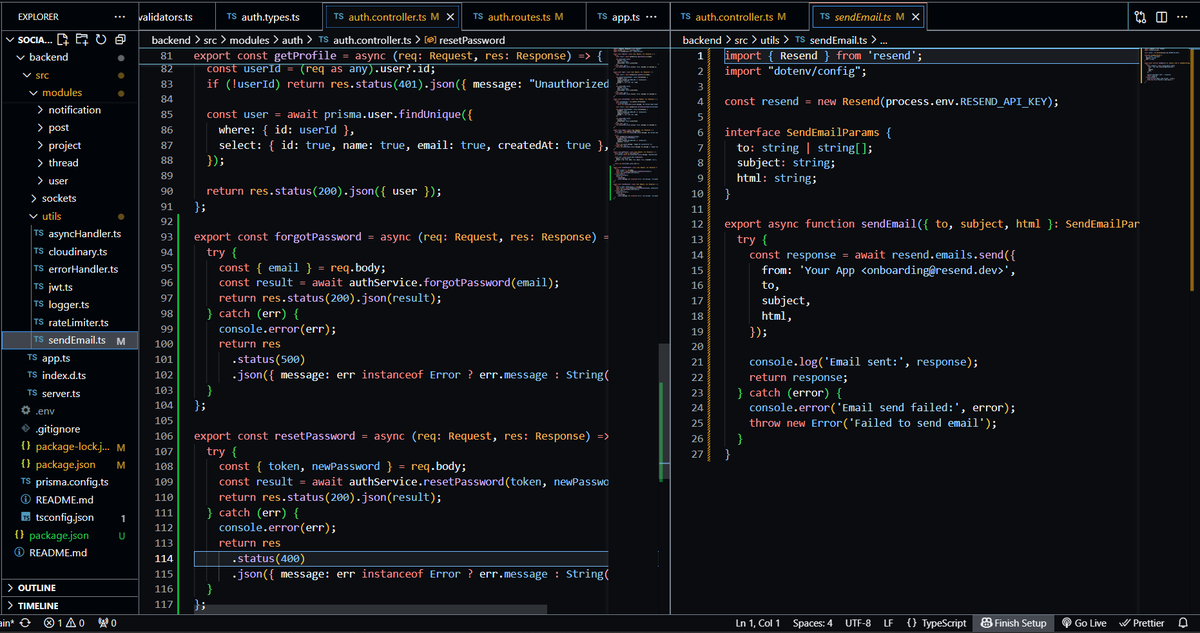
Task: Open Explorer views and more actions menu
Action: pos(120,17)
